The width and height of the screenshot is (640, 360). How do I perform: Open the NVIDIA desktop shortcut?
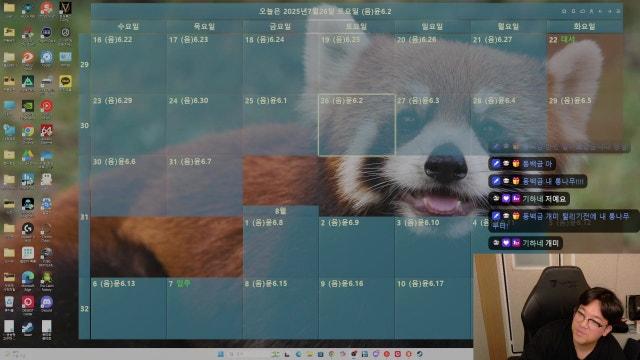(28, 107)
